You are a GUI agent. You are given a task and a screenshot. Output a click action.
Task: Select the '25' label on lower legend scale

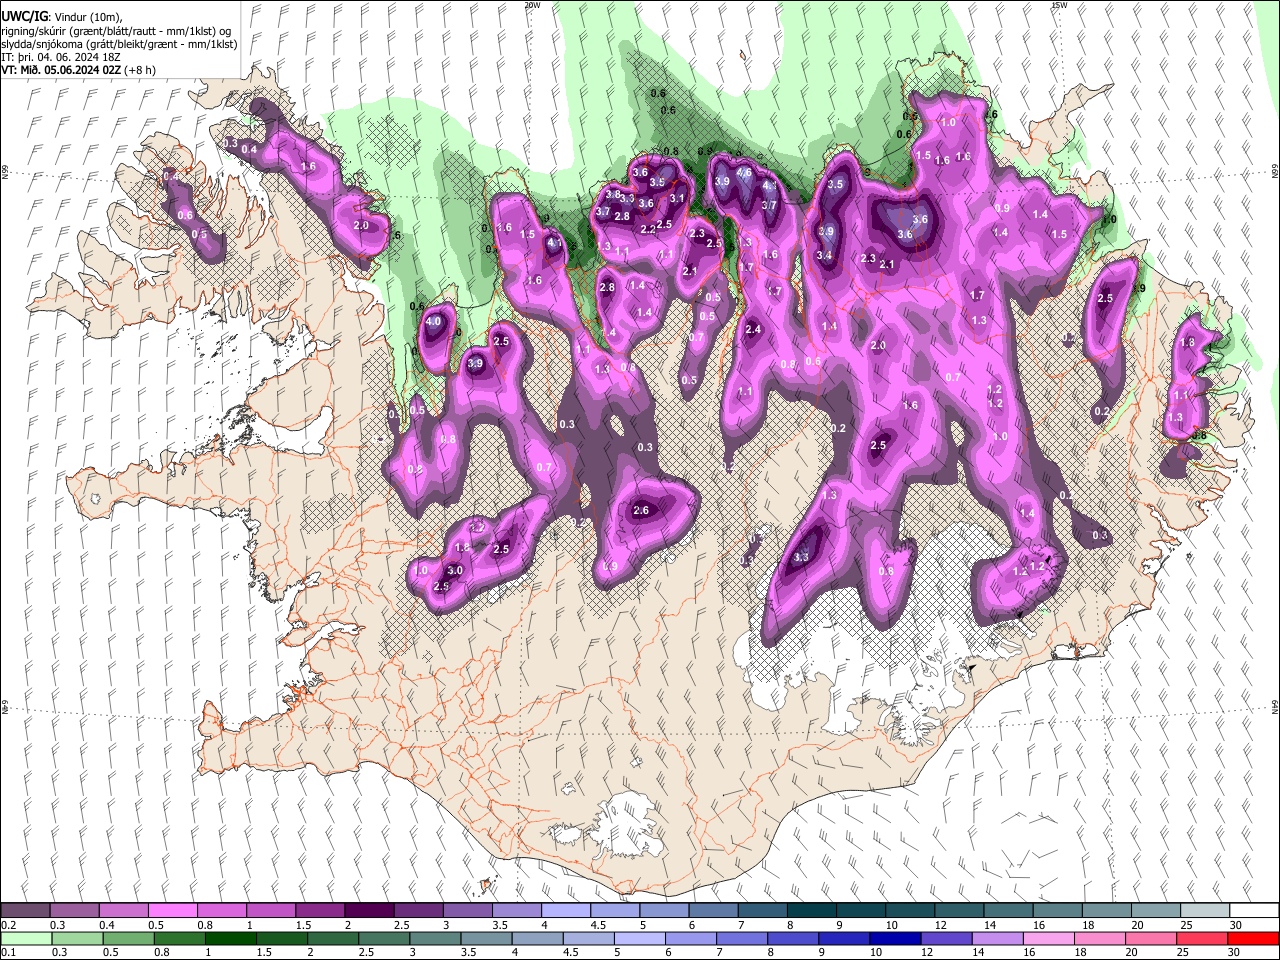pos(1182,952)
